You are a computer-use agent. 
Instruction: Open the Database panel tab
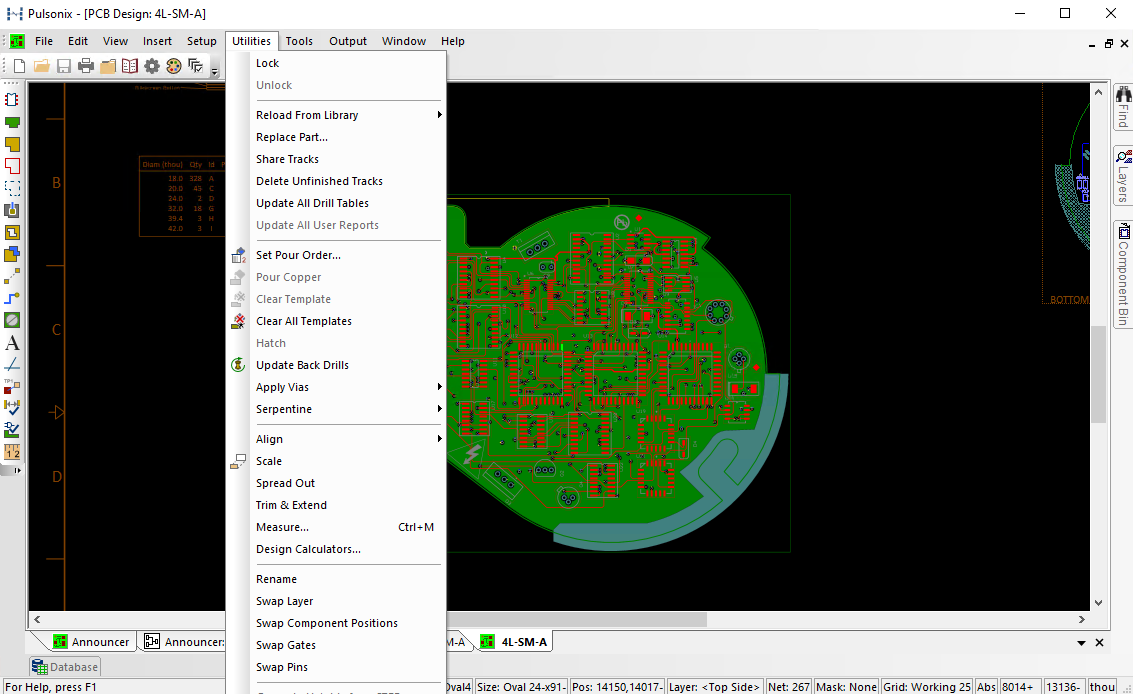[x=65, y=667]
